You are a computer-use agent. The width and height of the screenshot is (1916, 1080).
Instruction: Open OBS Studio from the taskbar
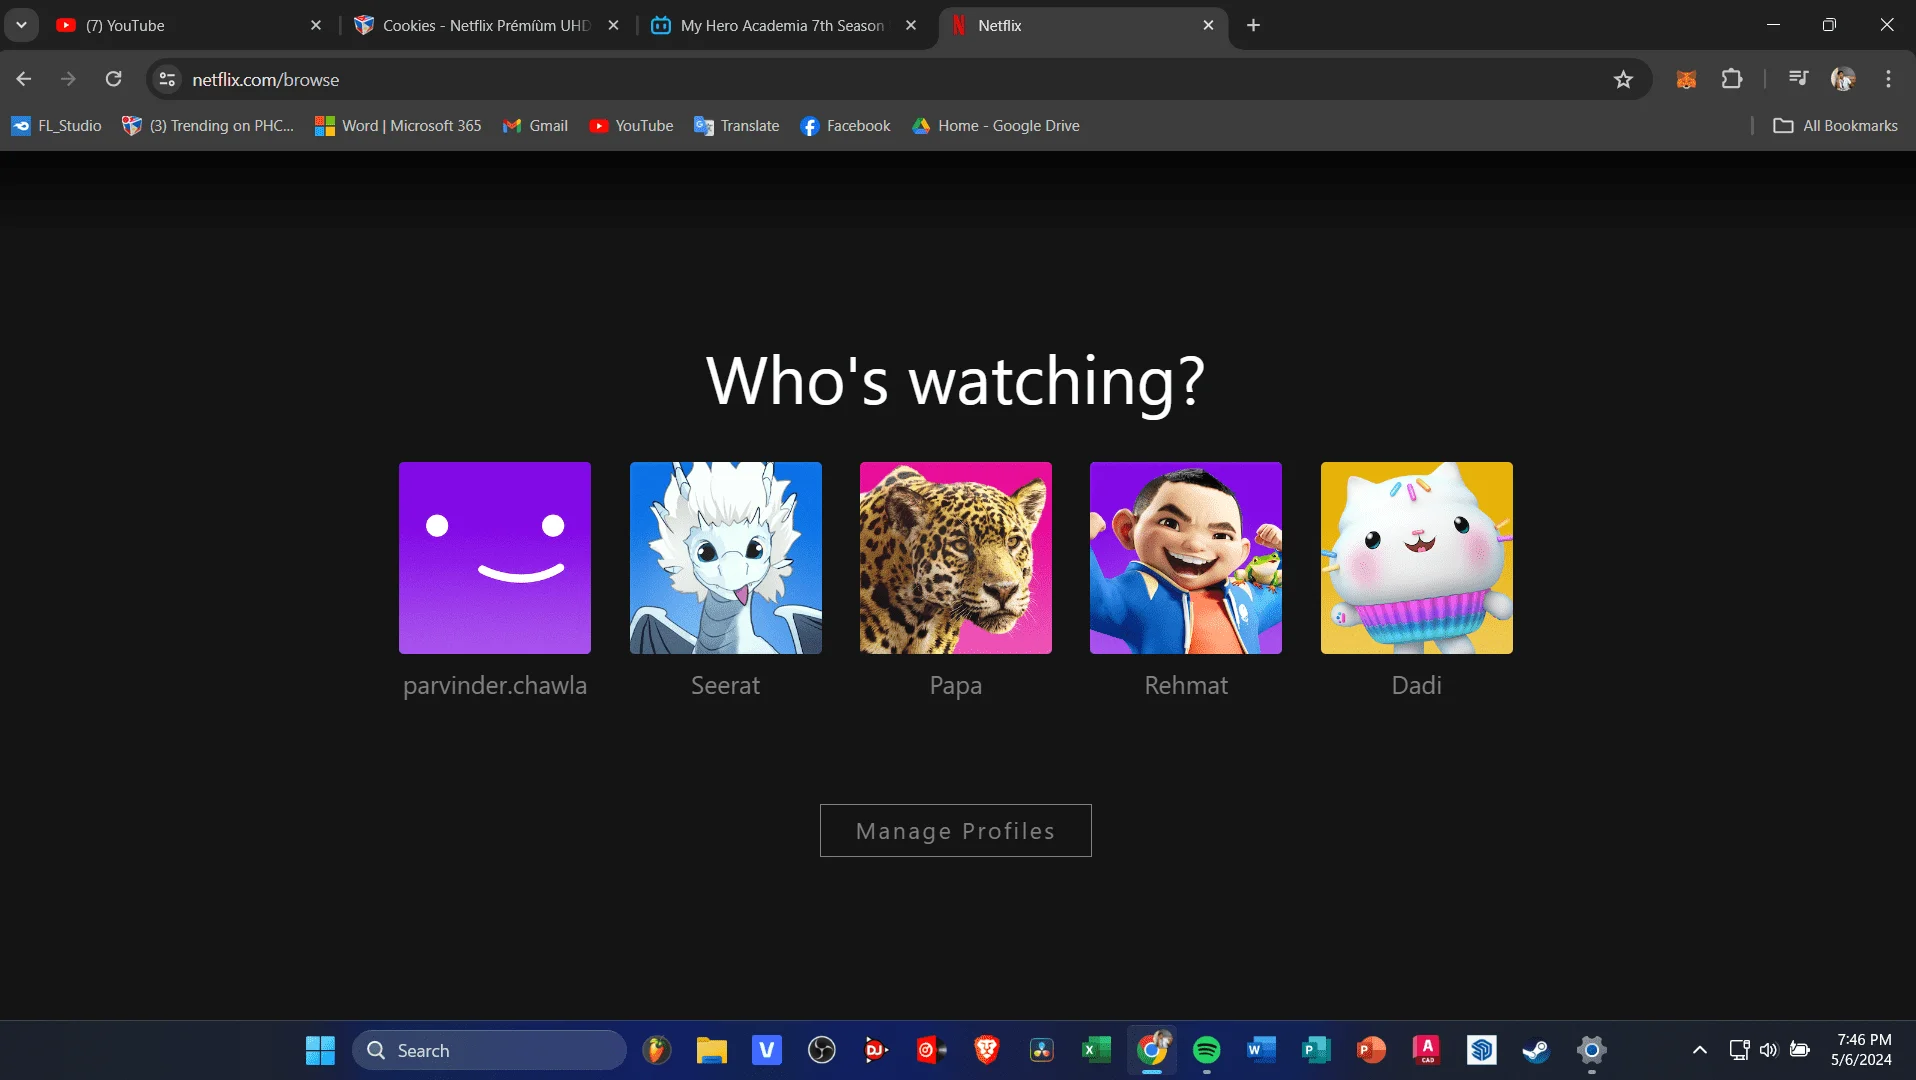822,1050
